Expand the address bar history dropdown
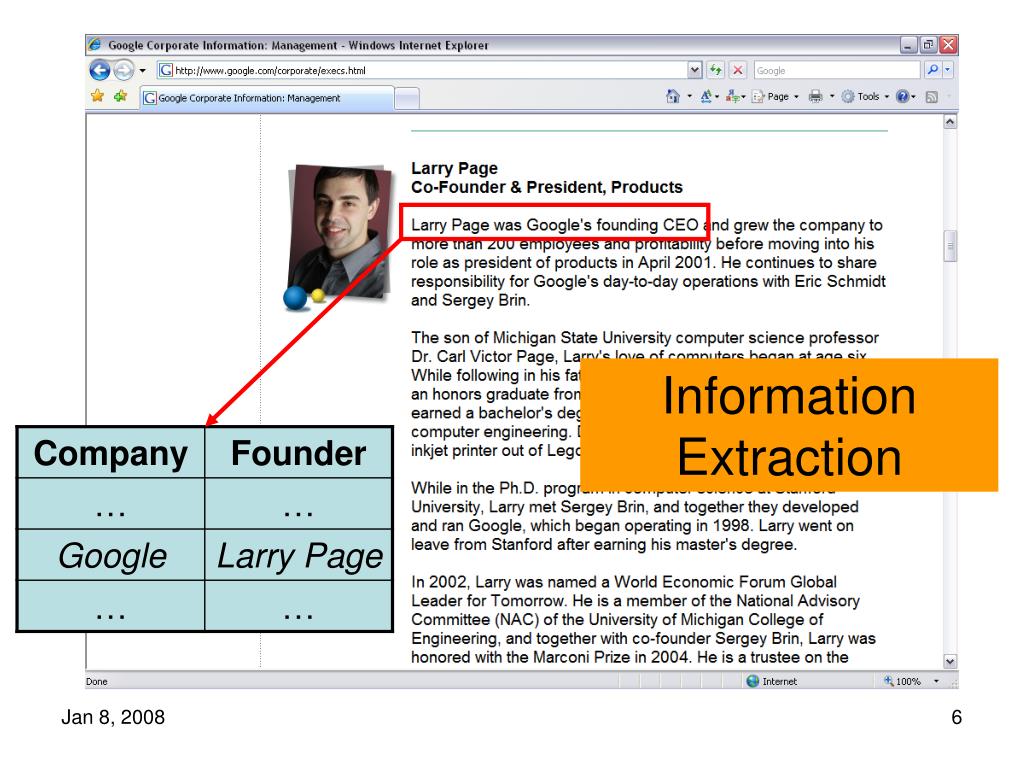The height and width of the screenshot is (768, 1024). 695,70
